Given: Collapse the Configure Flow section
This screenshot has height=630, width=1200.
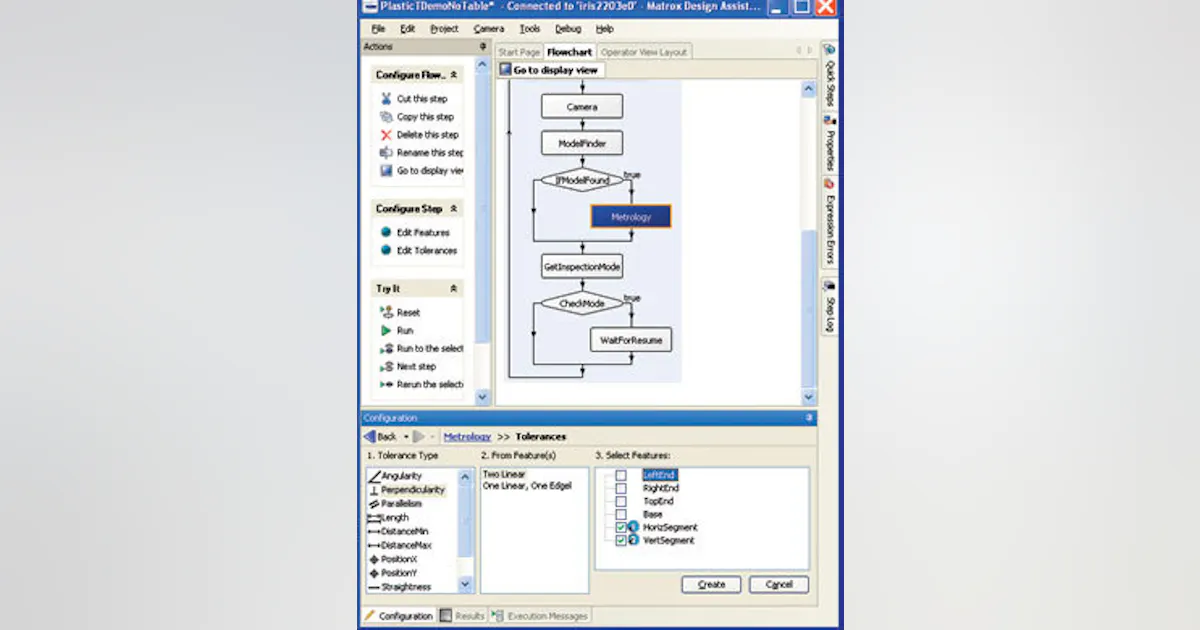Looking at the screenshot, I should click(x=454, y=75).
